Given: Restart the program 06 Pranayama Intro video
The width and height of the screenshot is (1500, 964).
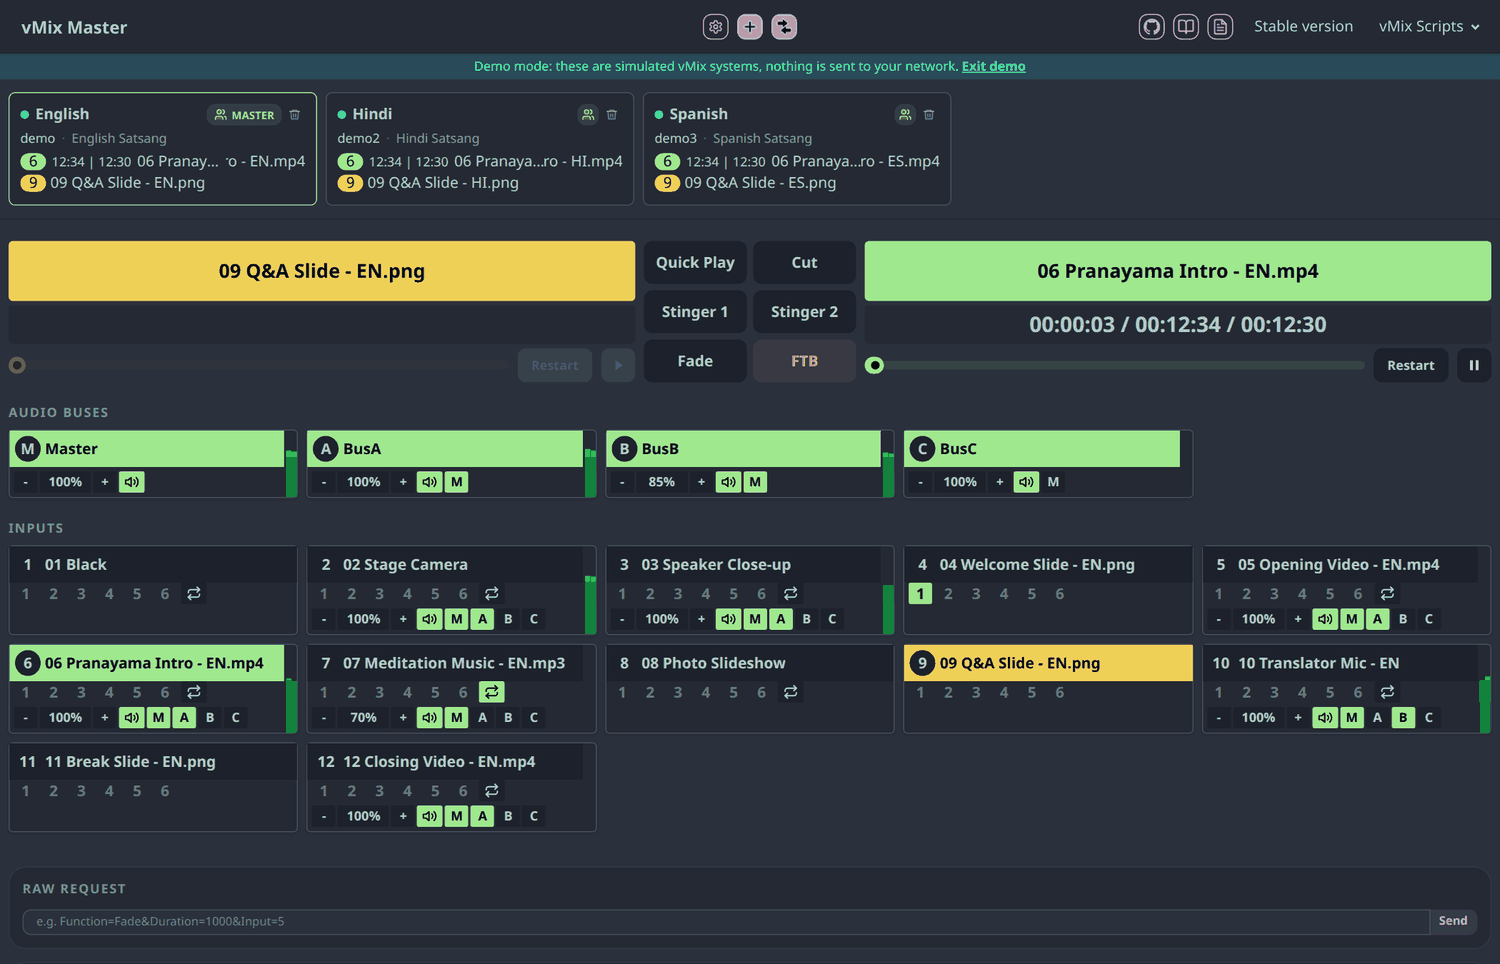Looking at the screenshot, I should [1411, 365].
